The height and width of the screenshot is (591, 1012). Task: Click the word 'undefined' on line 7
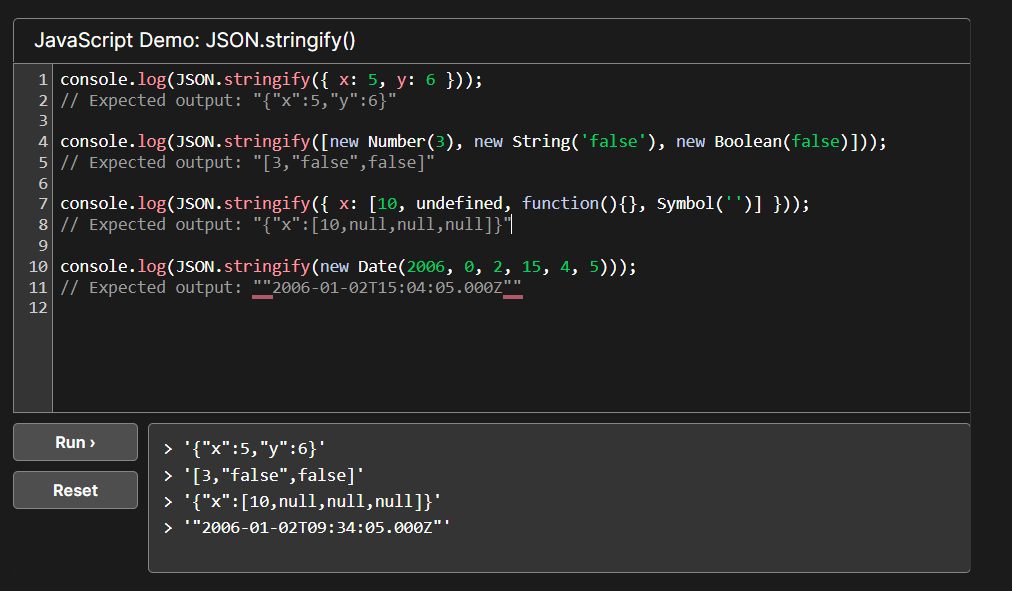(x=459, y=203)
